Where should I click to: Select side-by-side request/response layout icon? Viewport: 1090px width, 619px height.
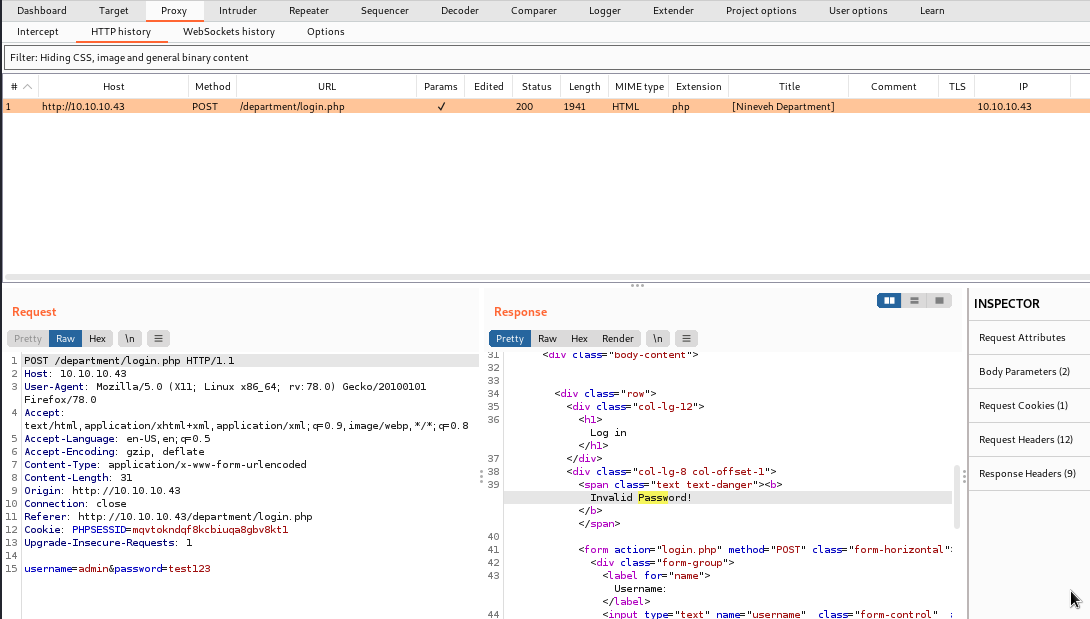point(889,301)
